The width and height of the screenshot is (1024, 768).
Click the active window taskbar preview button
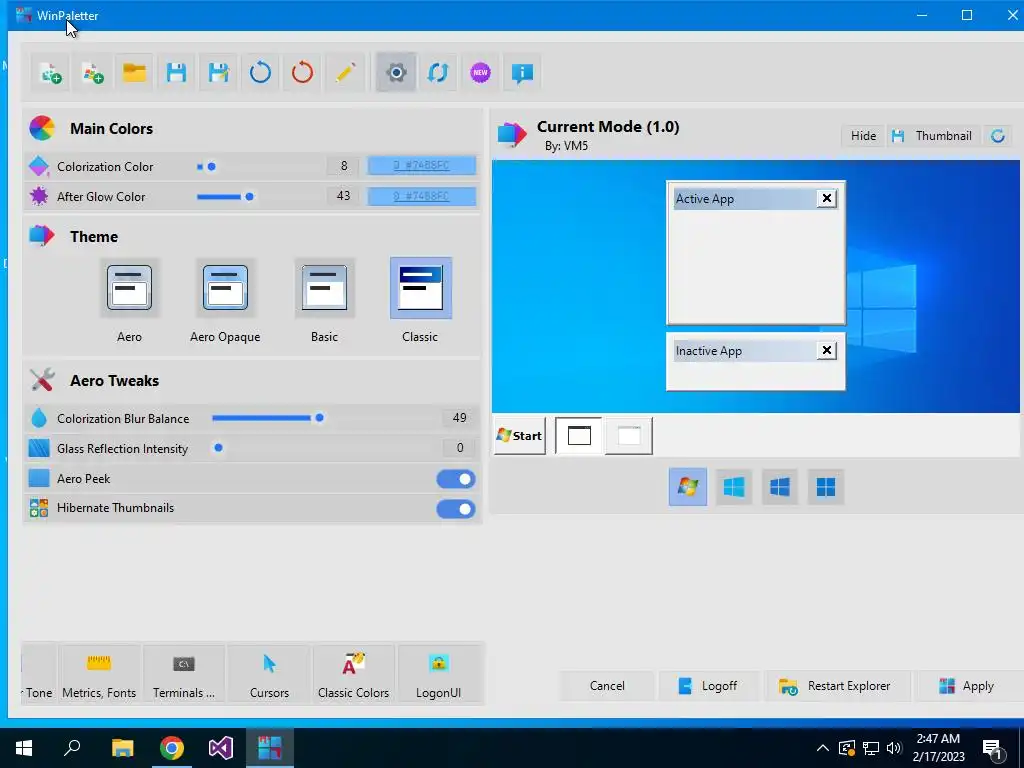579,436
